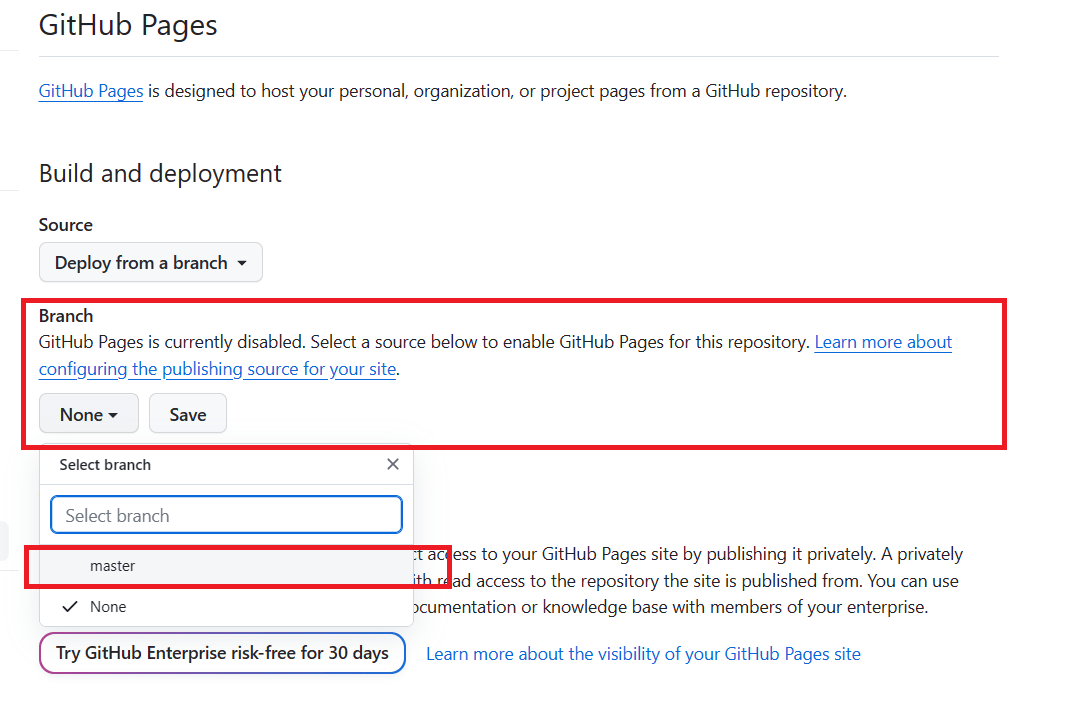
Task: Open the configuring the publishing source link
Action: tap(217, 369)
